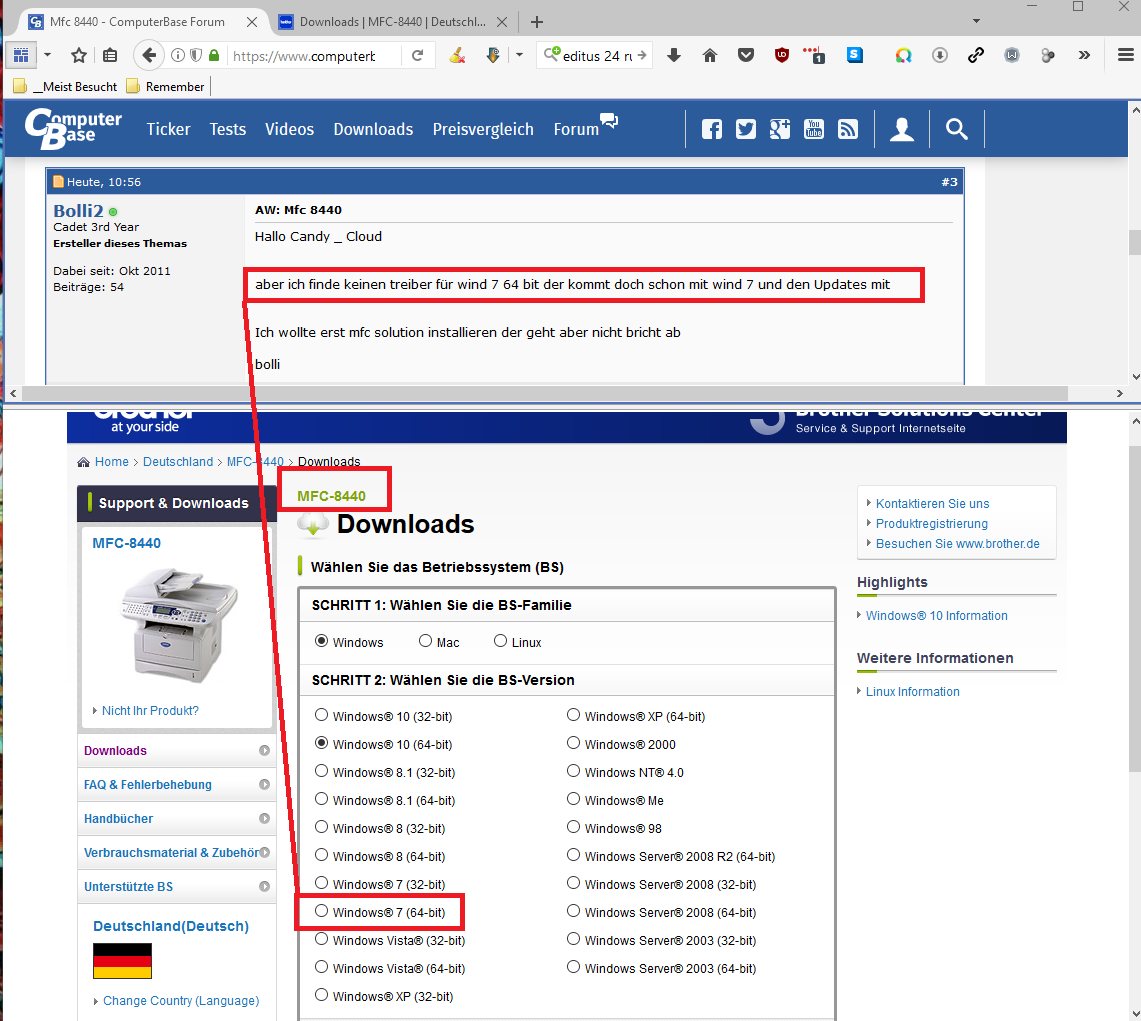Click the user account icon on ComputerBase
The width and height of the screenshot is (1141, 1021).
pos(902,130)
